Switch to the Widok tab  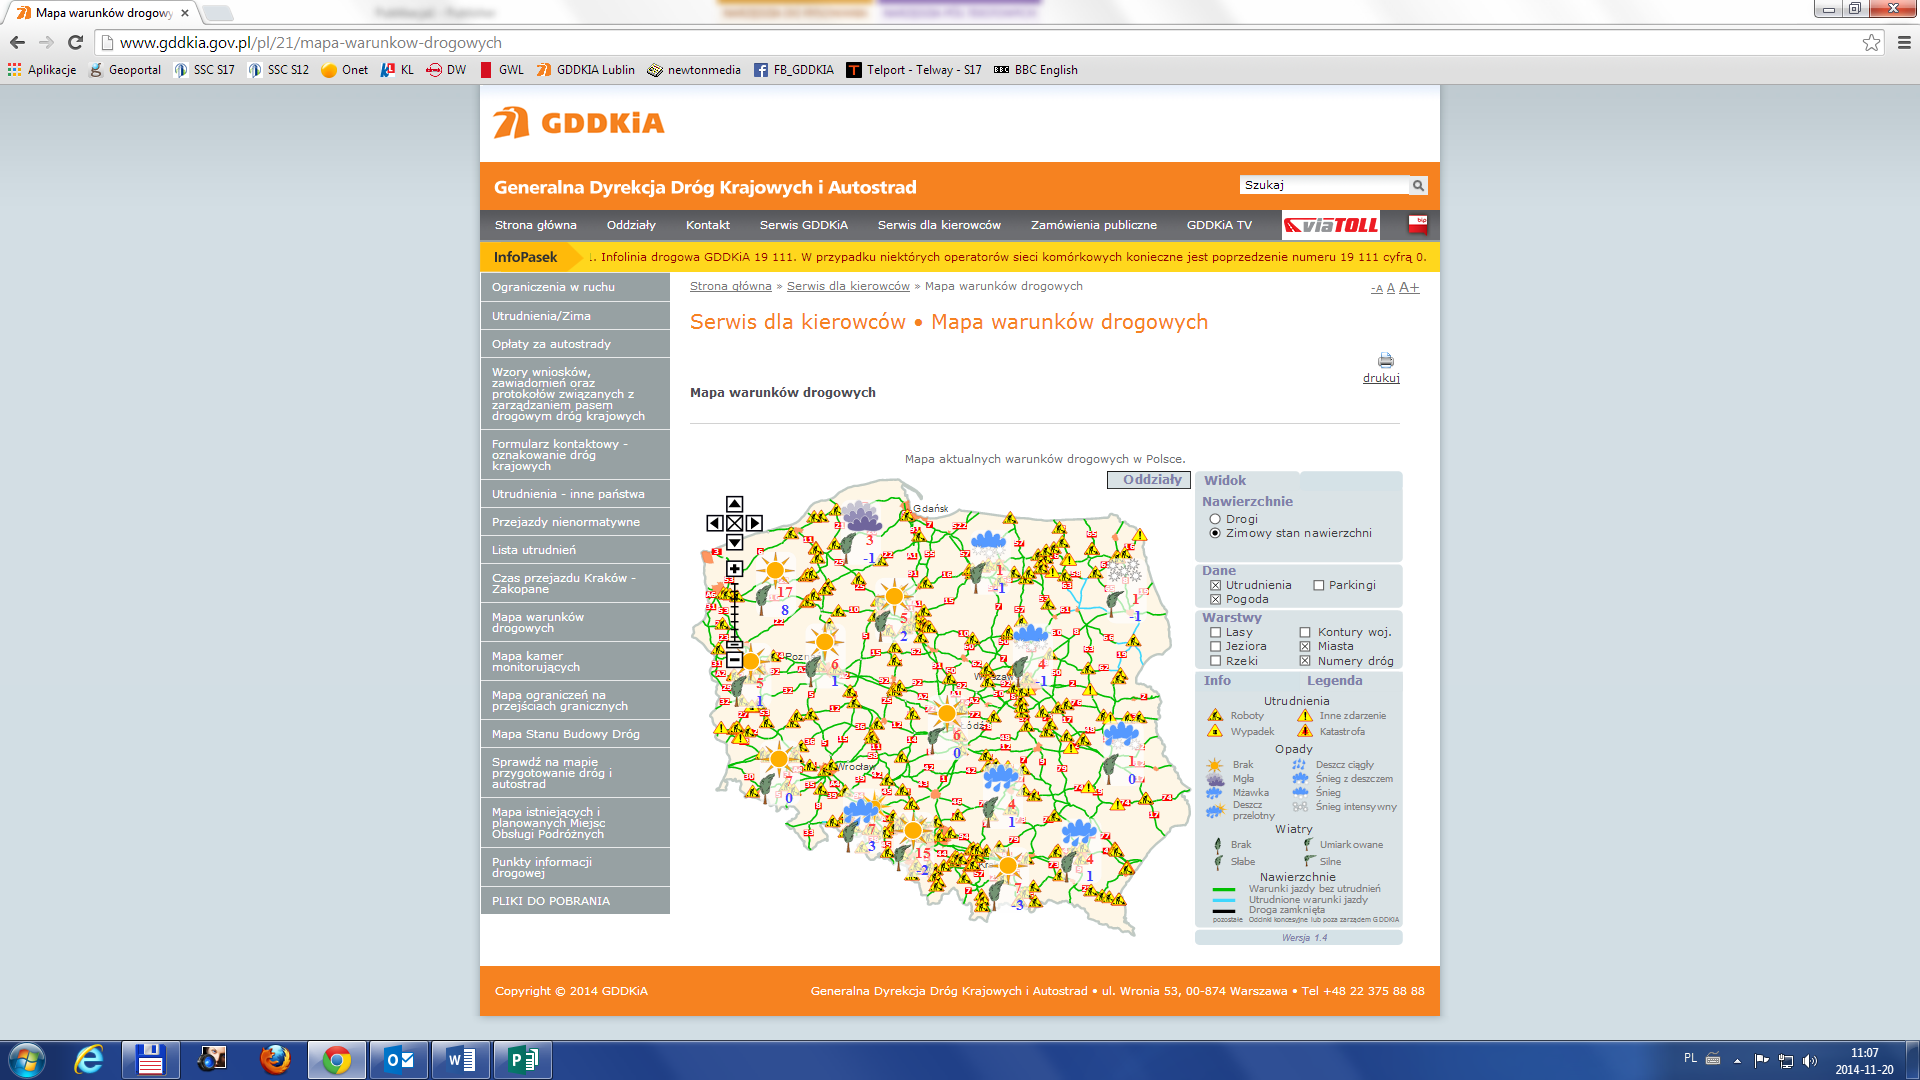[1224, 481]
